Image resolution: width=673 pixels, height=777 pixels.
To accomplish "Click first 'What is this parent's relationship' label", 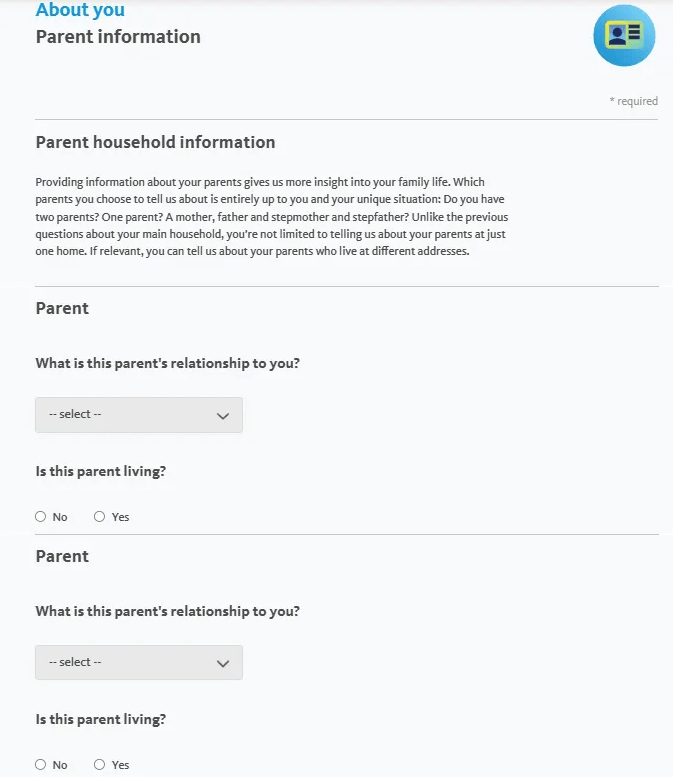I will pos(168,363).
